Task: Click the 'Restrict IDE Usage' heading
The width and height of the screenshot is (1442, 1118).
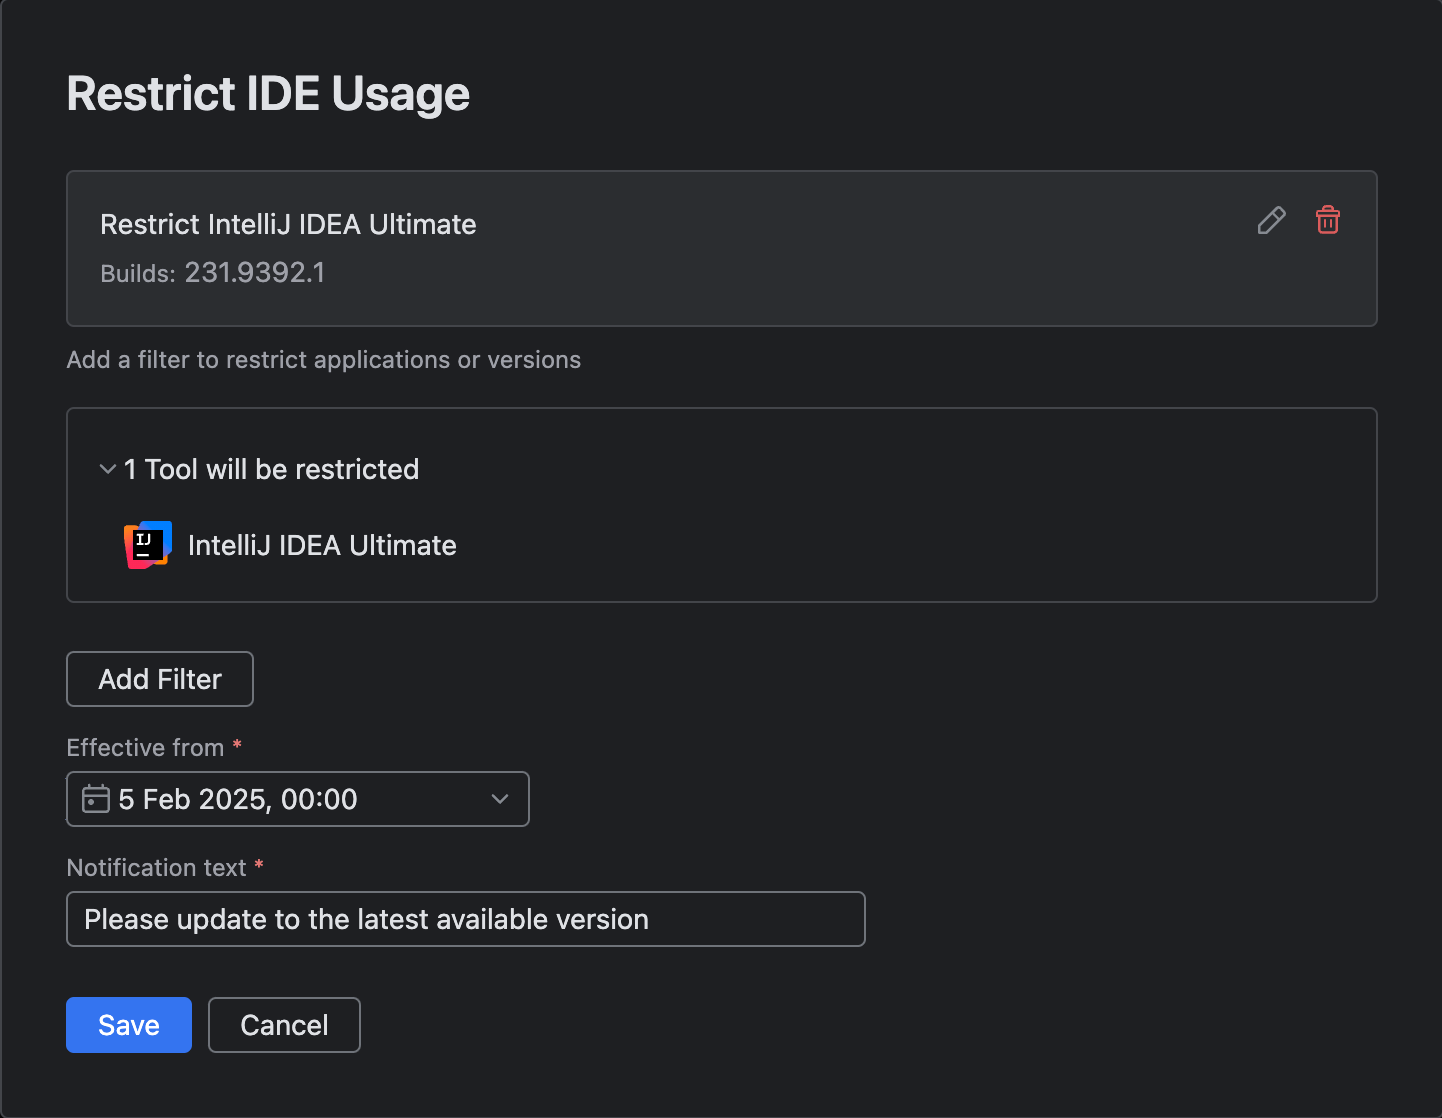Action: click(x=268, y=94)
